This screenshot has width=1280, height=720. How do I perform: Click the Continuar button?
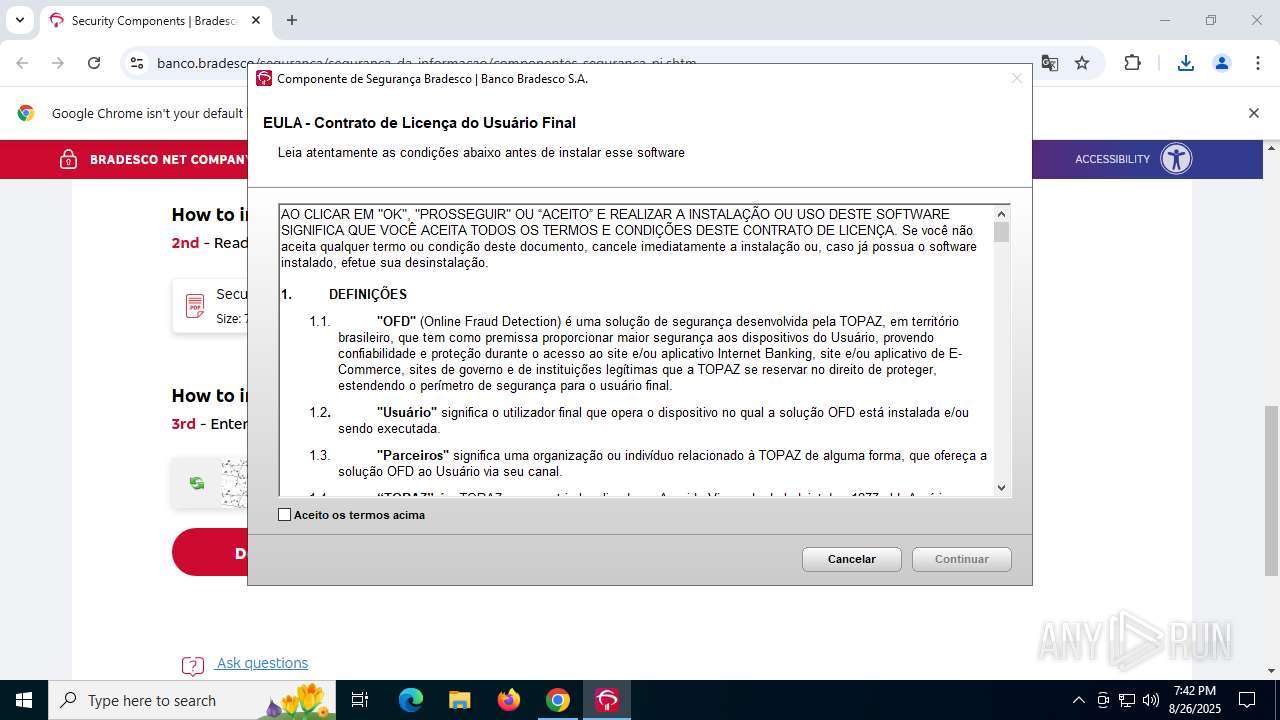[x=962, y=559]
